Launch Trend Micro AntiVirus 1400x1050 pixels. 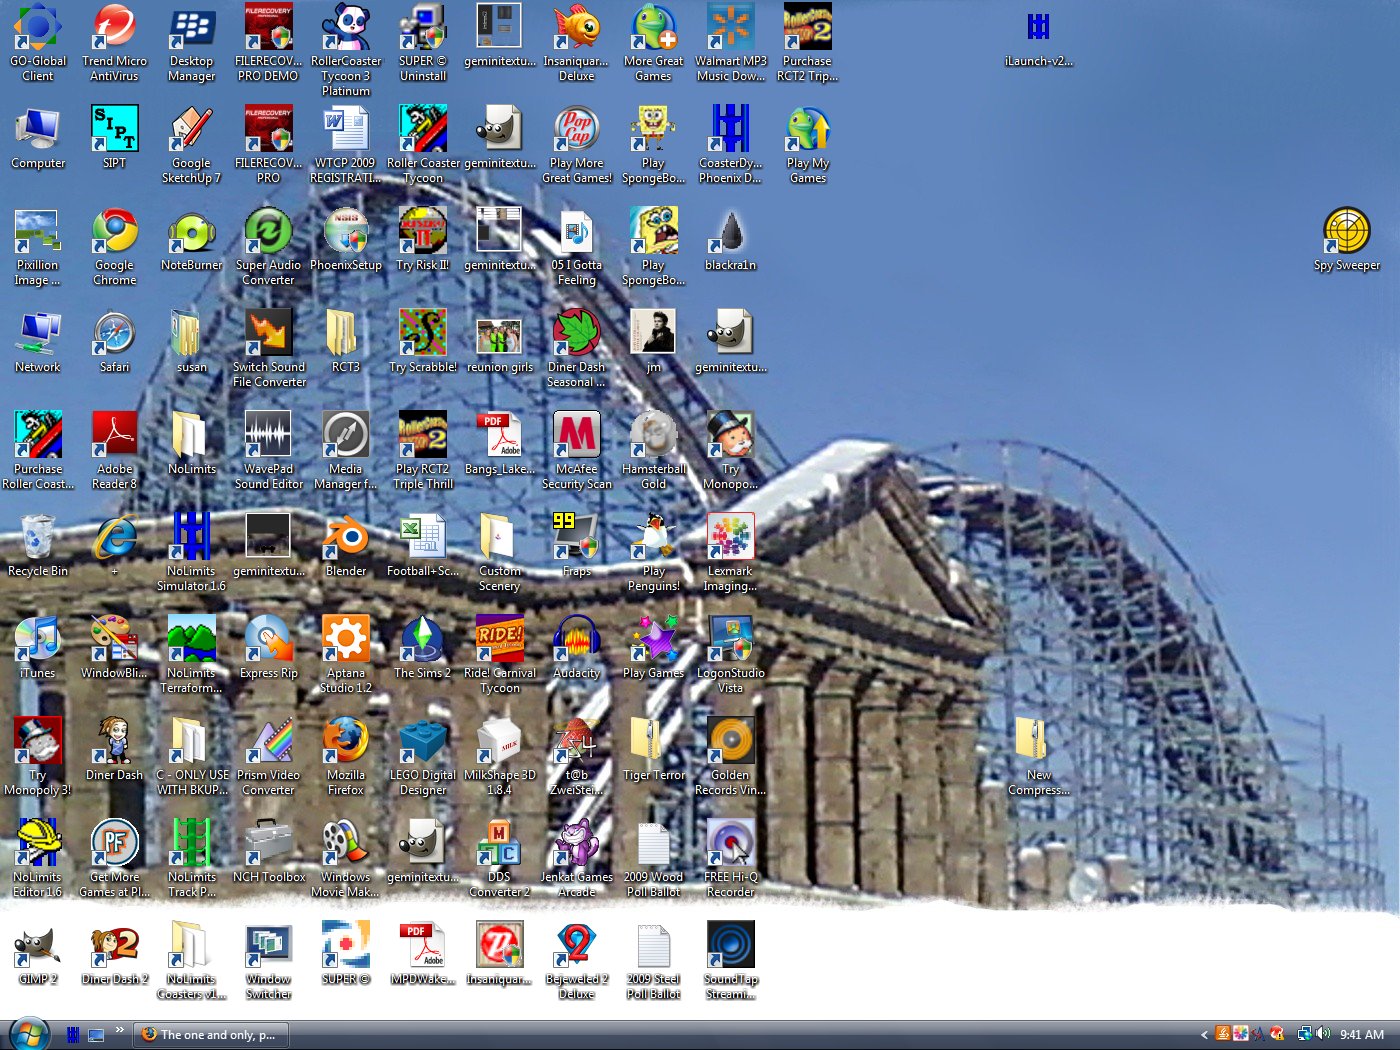click(x=115, y=42)
